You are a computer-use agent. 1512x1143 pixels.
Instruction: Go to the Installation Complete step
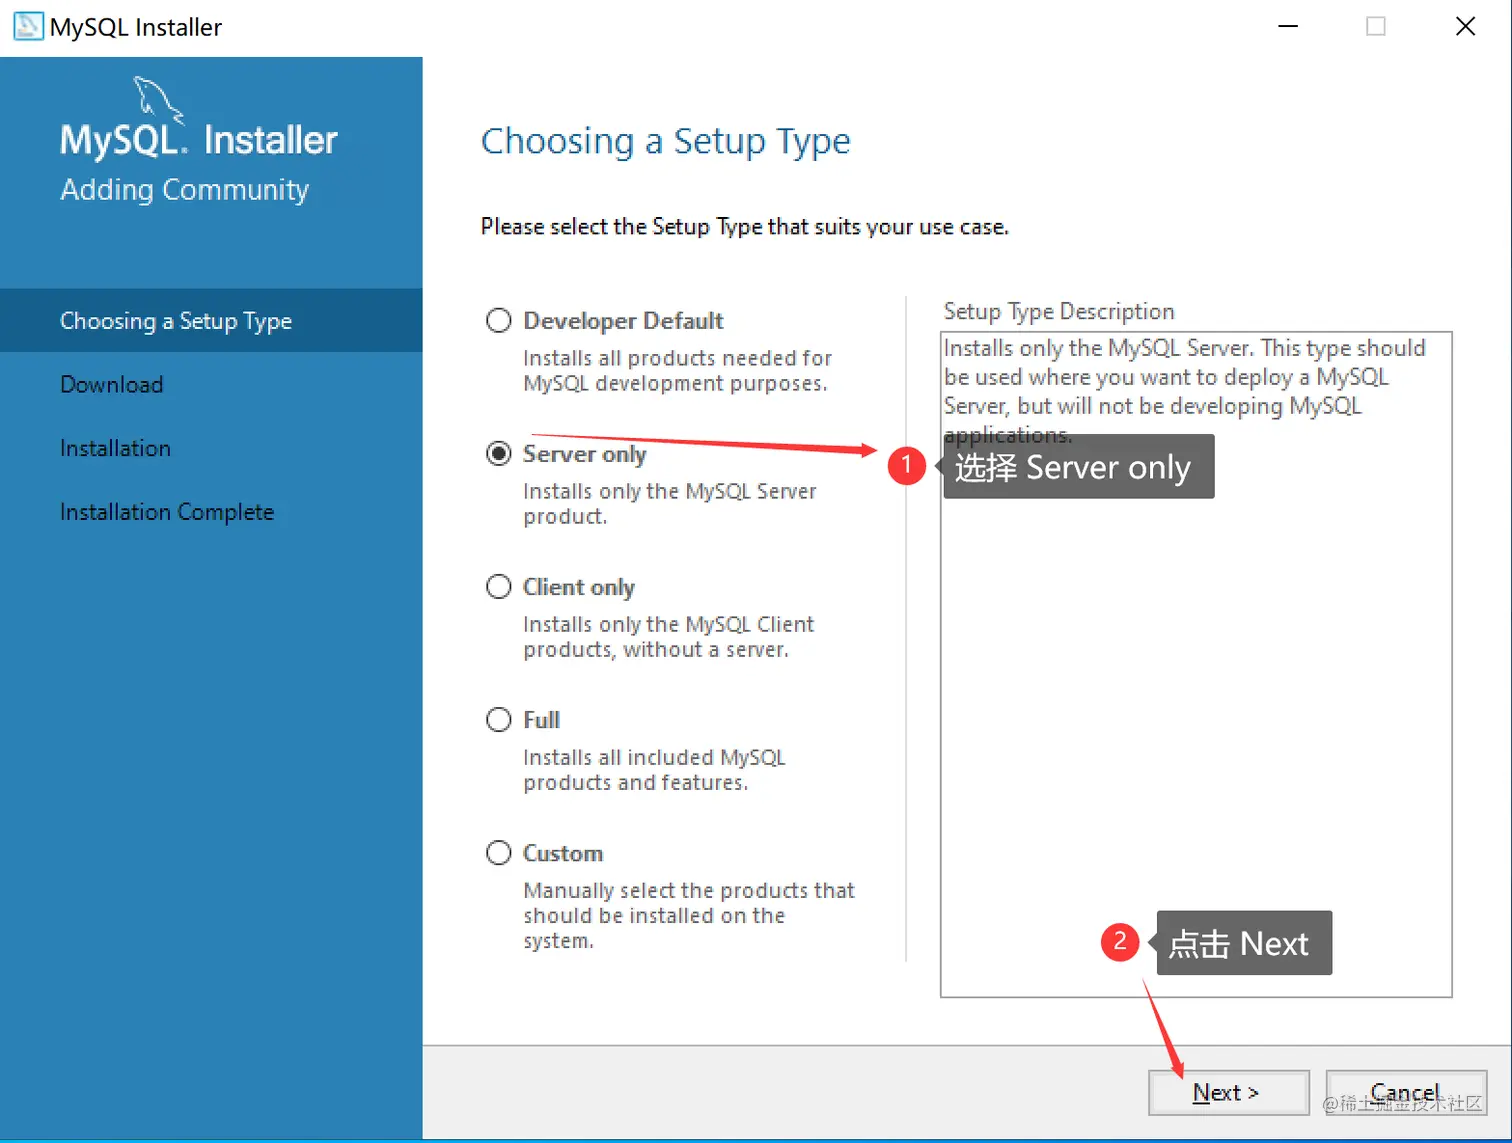click(x=167, y=512)
